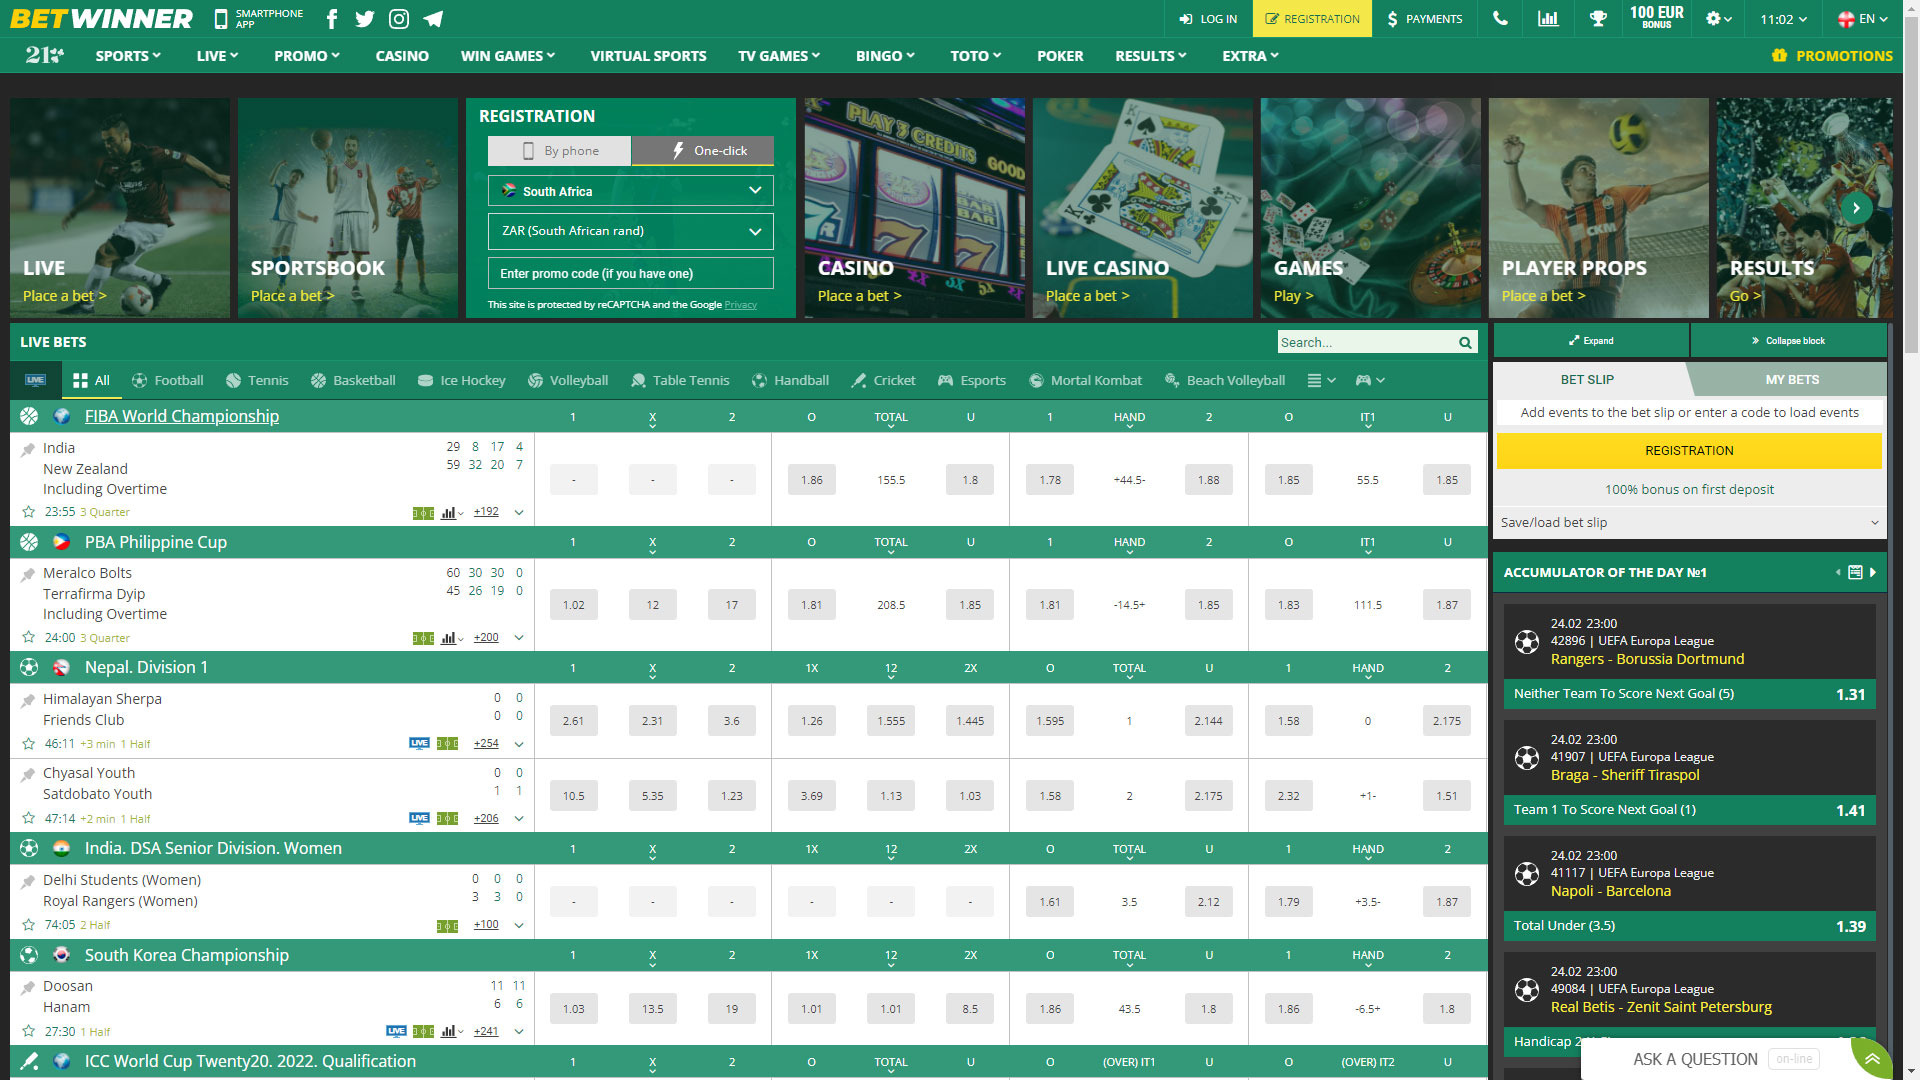Viewport: 1920px width, 1080px height.
Task: Open the BetWinner Facebook page icon
Action: [332, 19]
